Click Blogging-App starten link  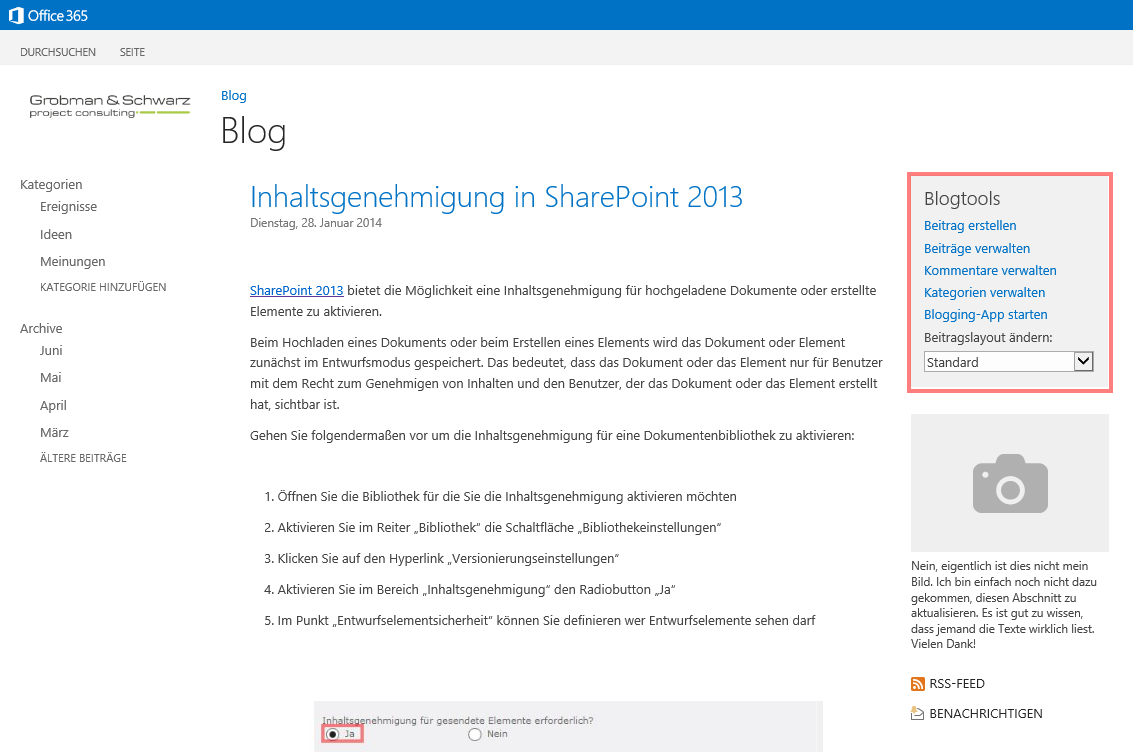986,314
